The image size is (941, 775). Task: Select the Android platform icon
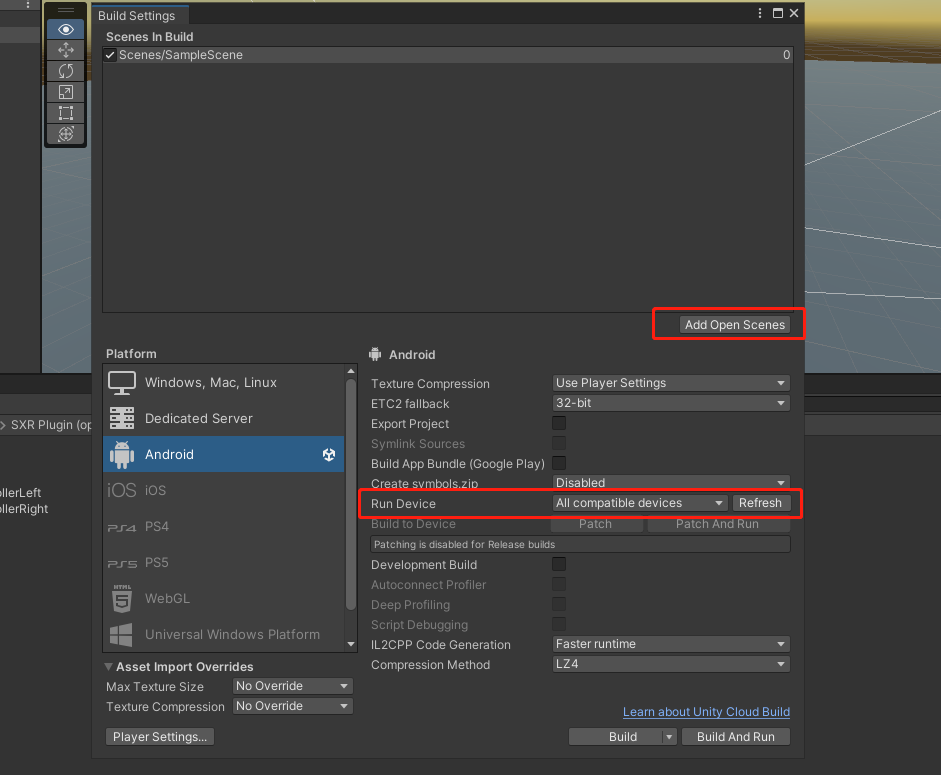pos(122,454)
